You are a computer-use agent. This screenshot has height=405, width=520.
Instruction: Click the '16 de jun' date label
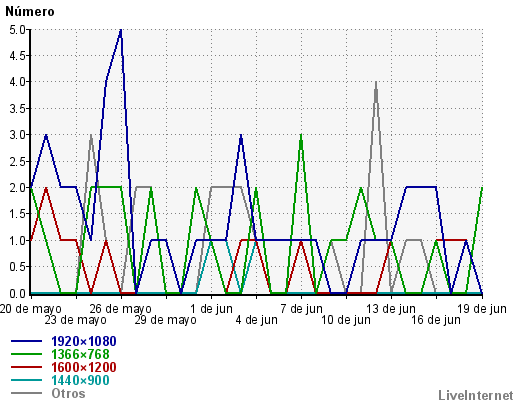coord(436,320)
